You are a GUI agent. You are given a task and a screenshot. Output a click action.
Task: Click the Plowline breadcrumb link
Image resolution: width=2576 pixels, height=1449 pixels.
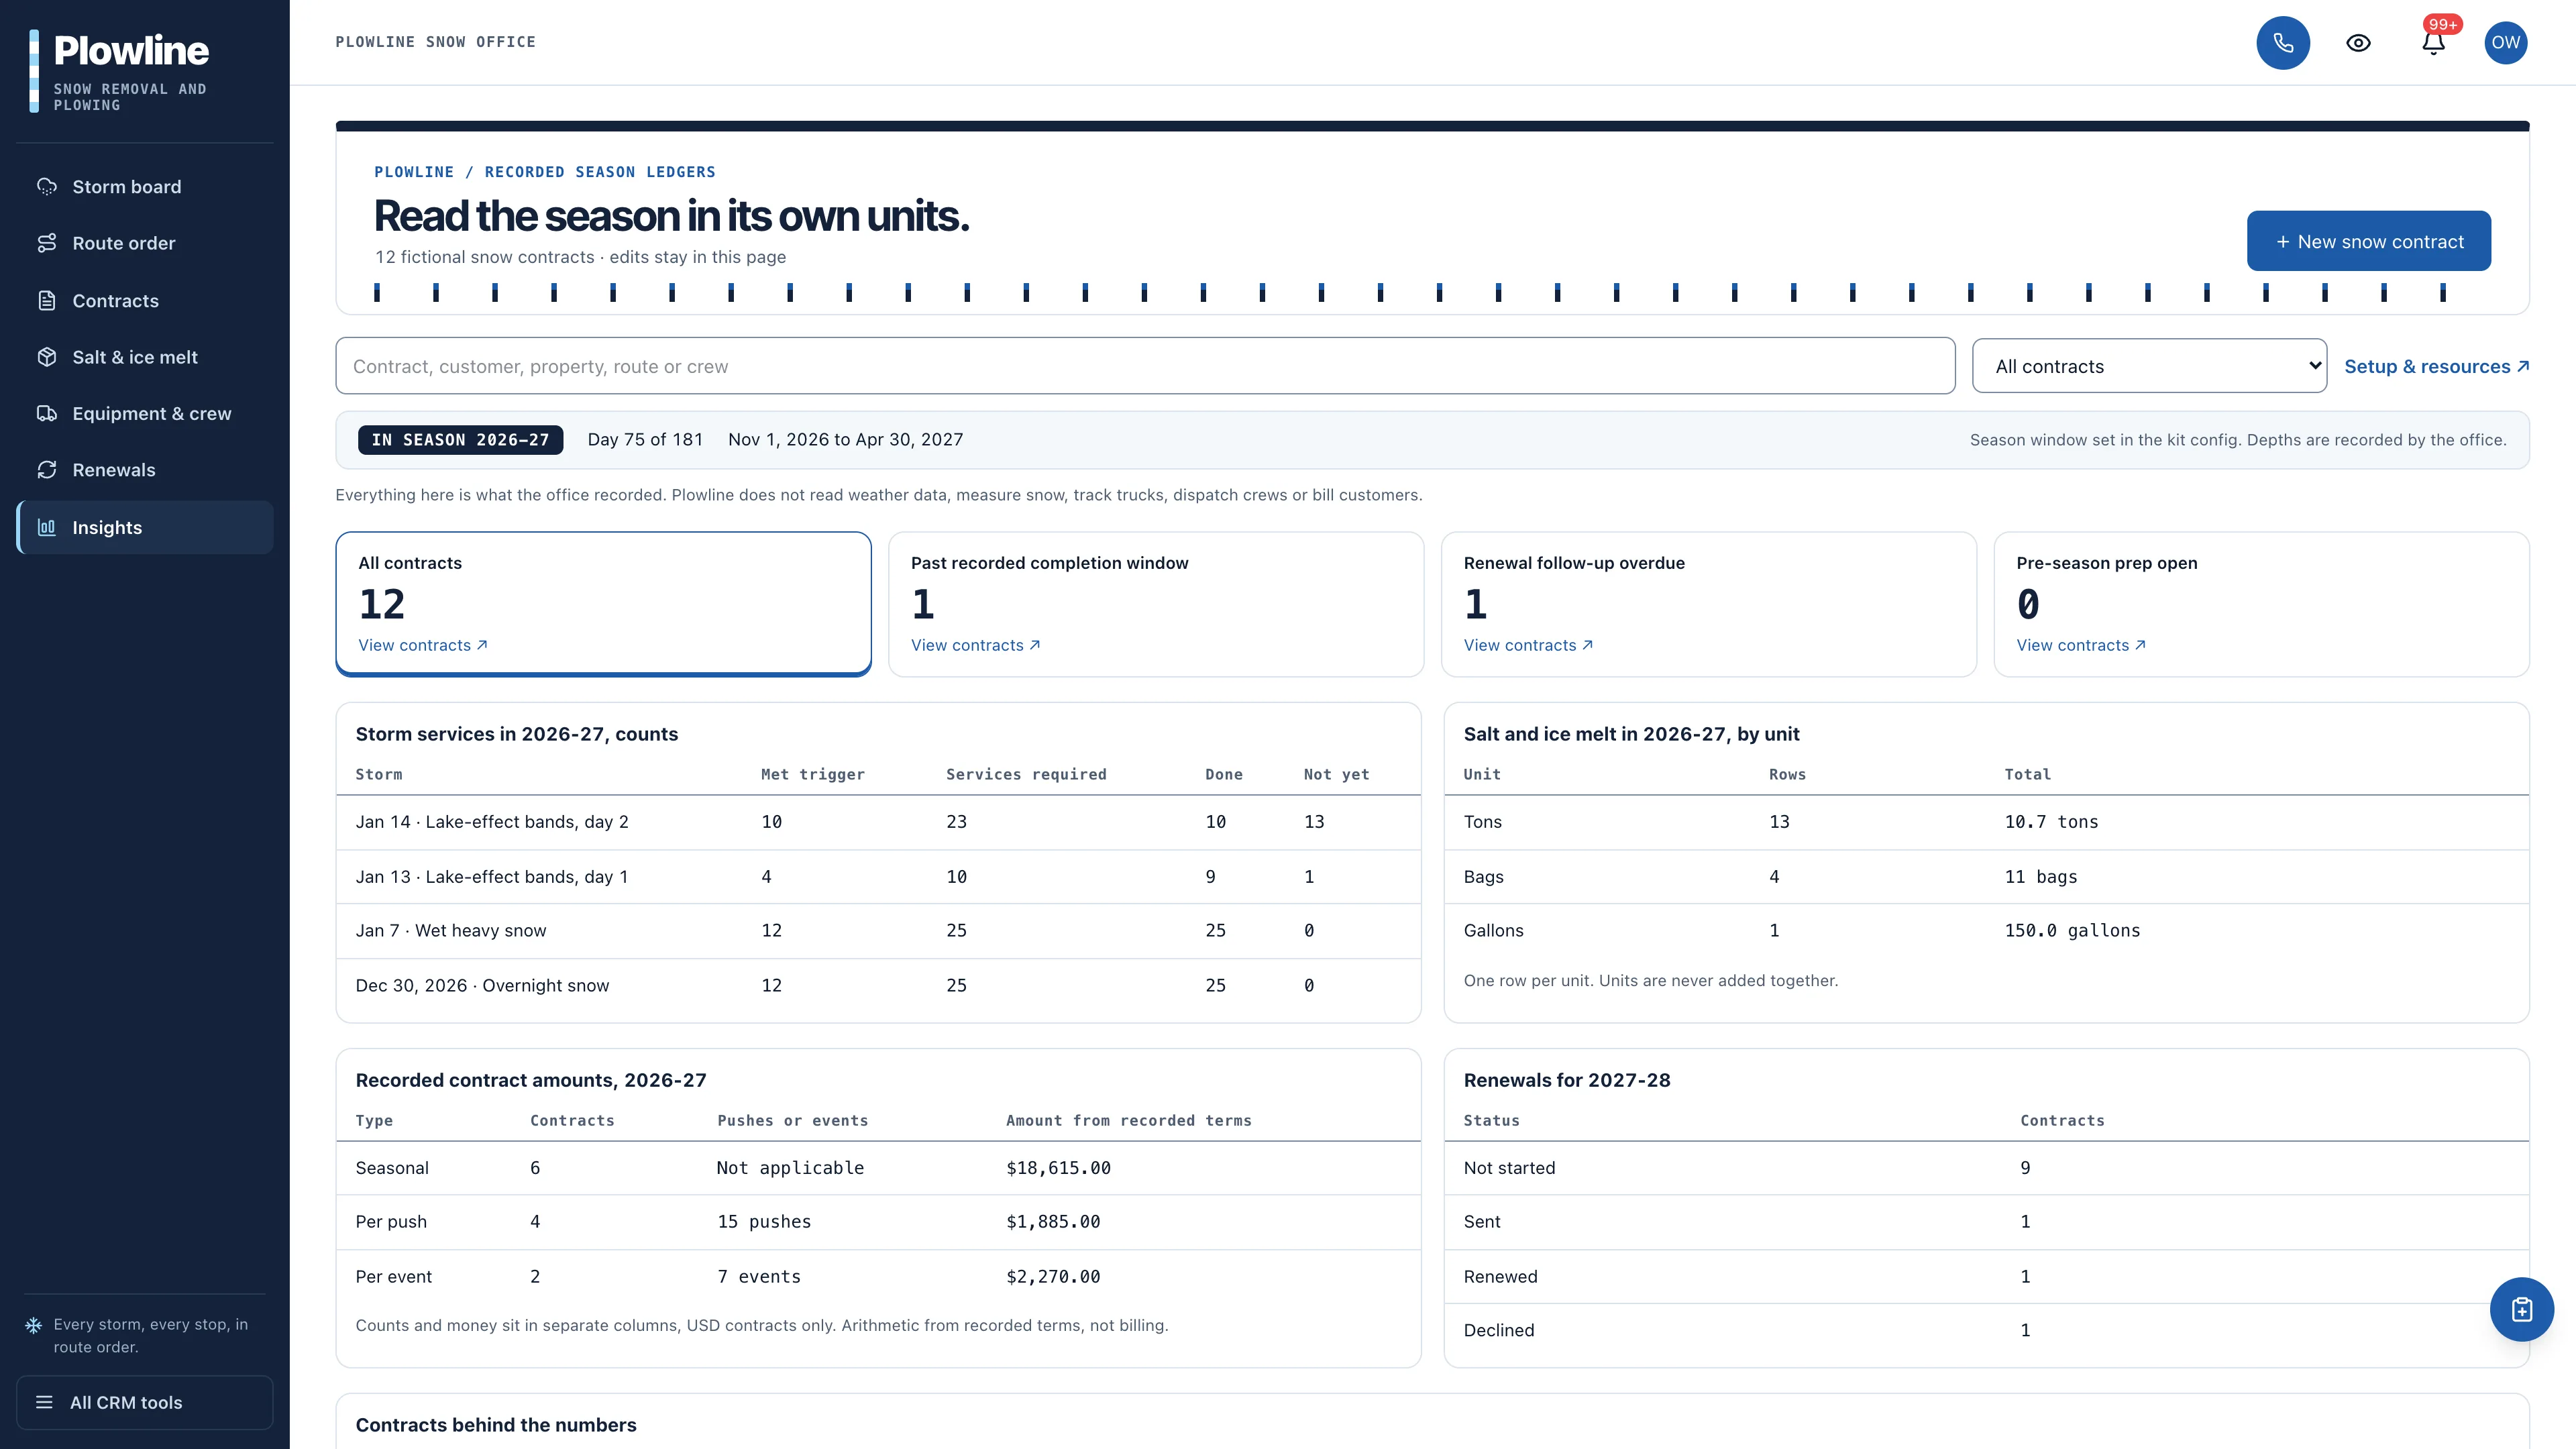(x=414, y=172)
